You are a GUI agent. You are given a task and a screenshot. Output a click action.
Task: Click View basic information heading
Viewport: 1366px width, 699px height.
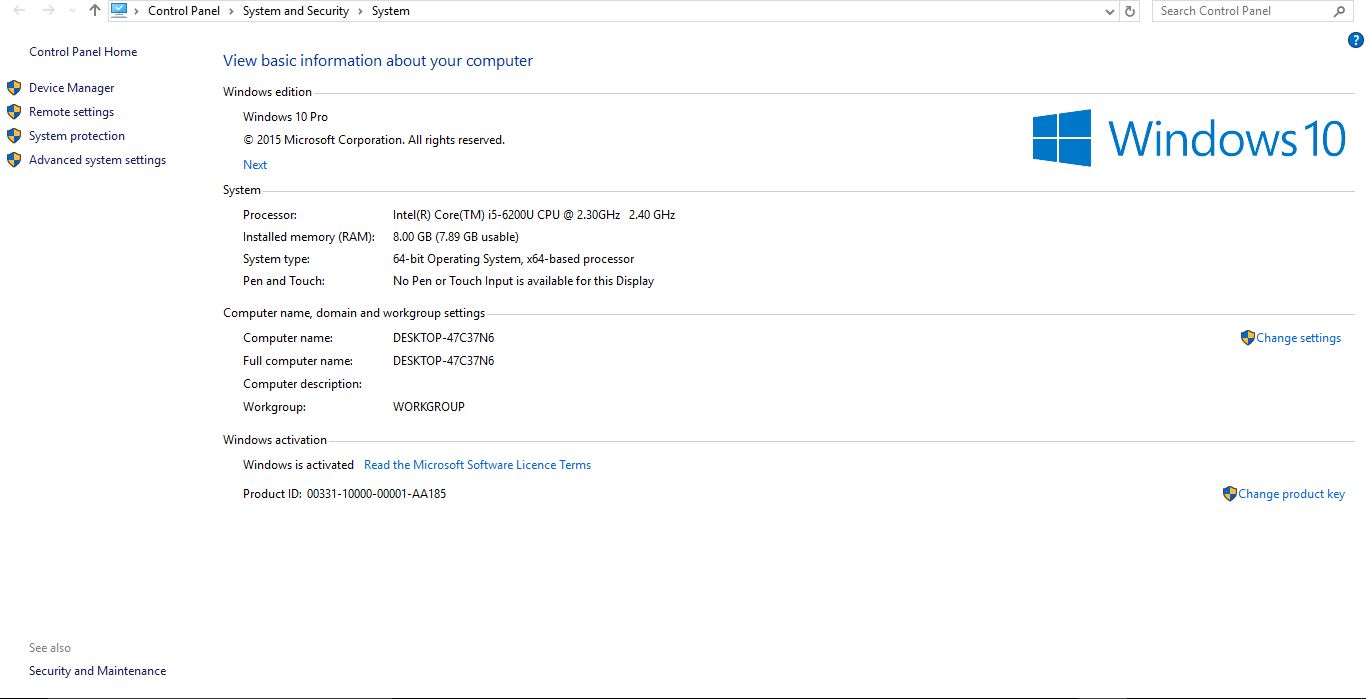pos(378,61)
